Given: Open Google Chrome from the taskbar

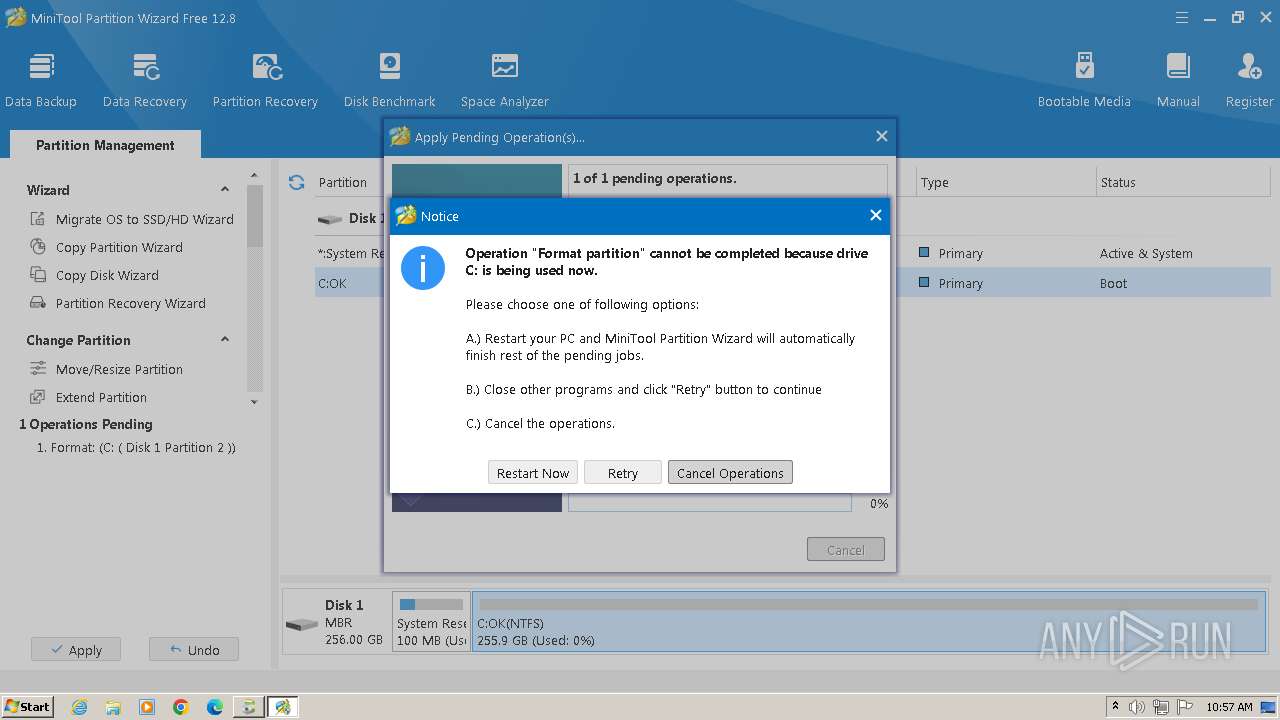Looking at the screenshot, I should coord(181,707).
